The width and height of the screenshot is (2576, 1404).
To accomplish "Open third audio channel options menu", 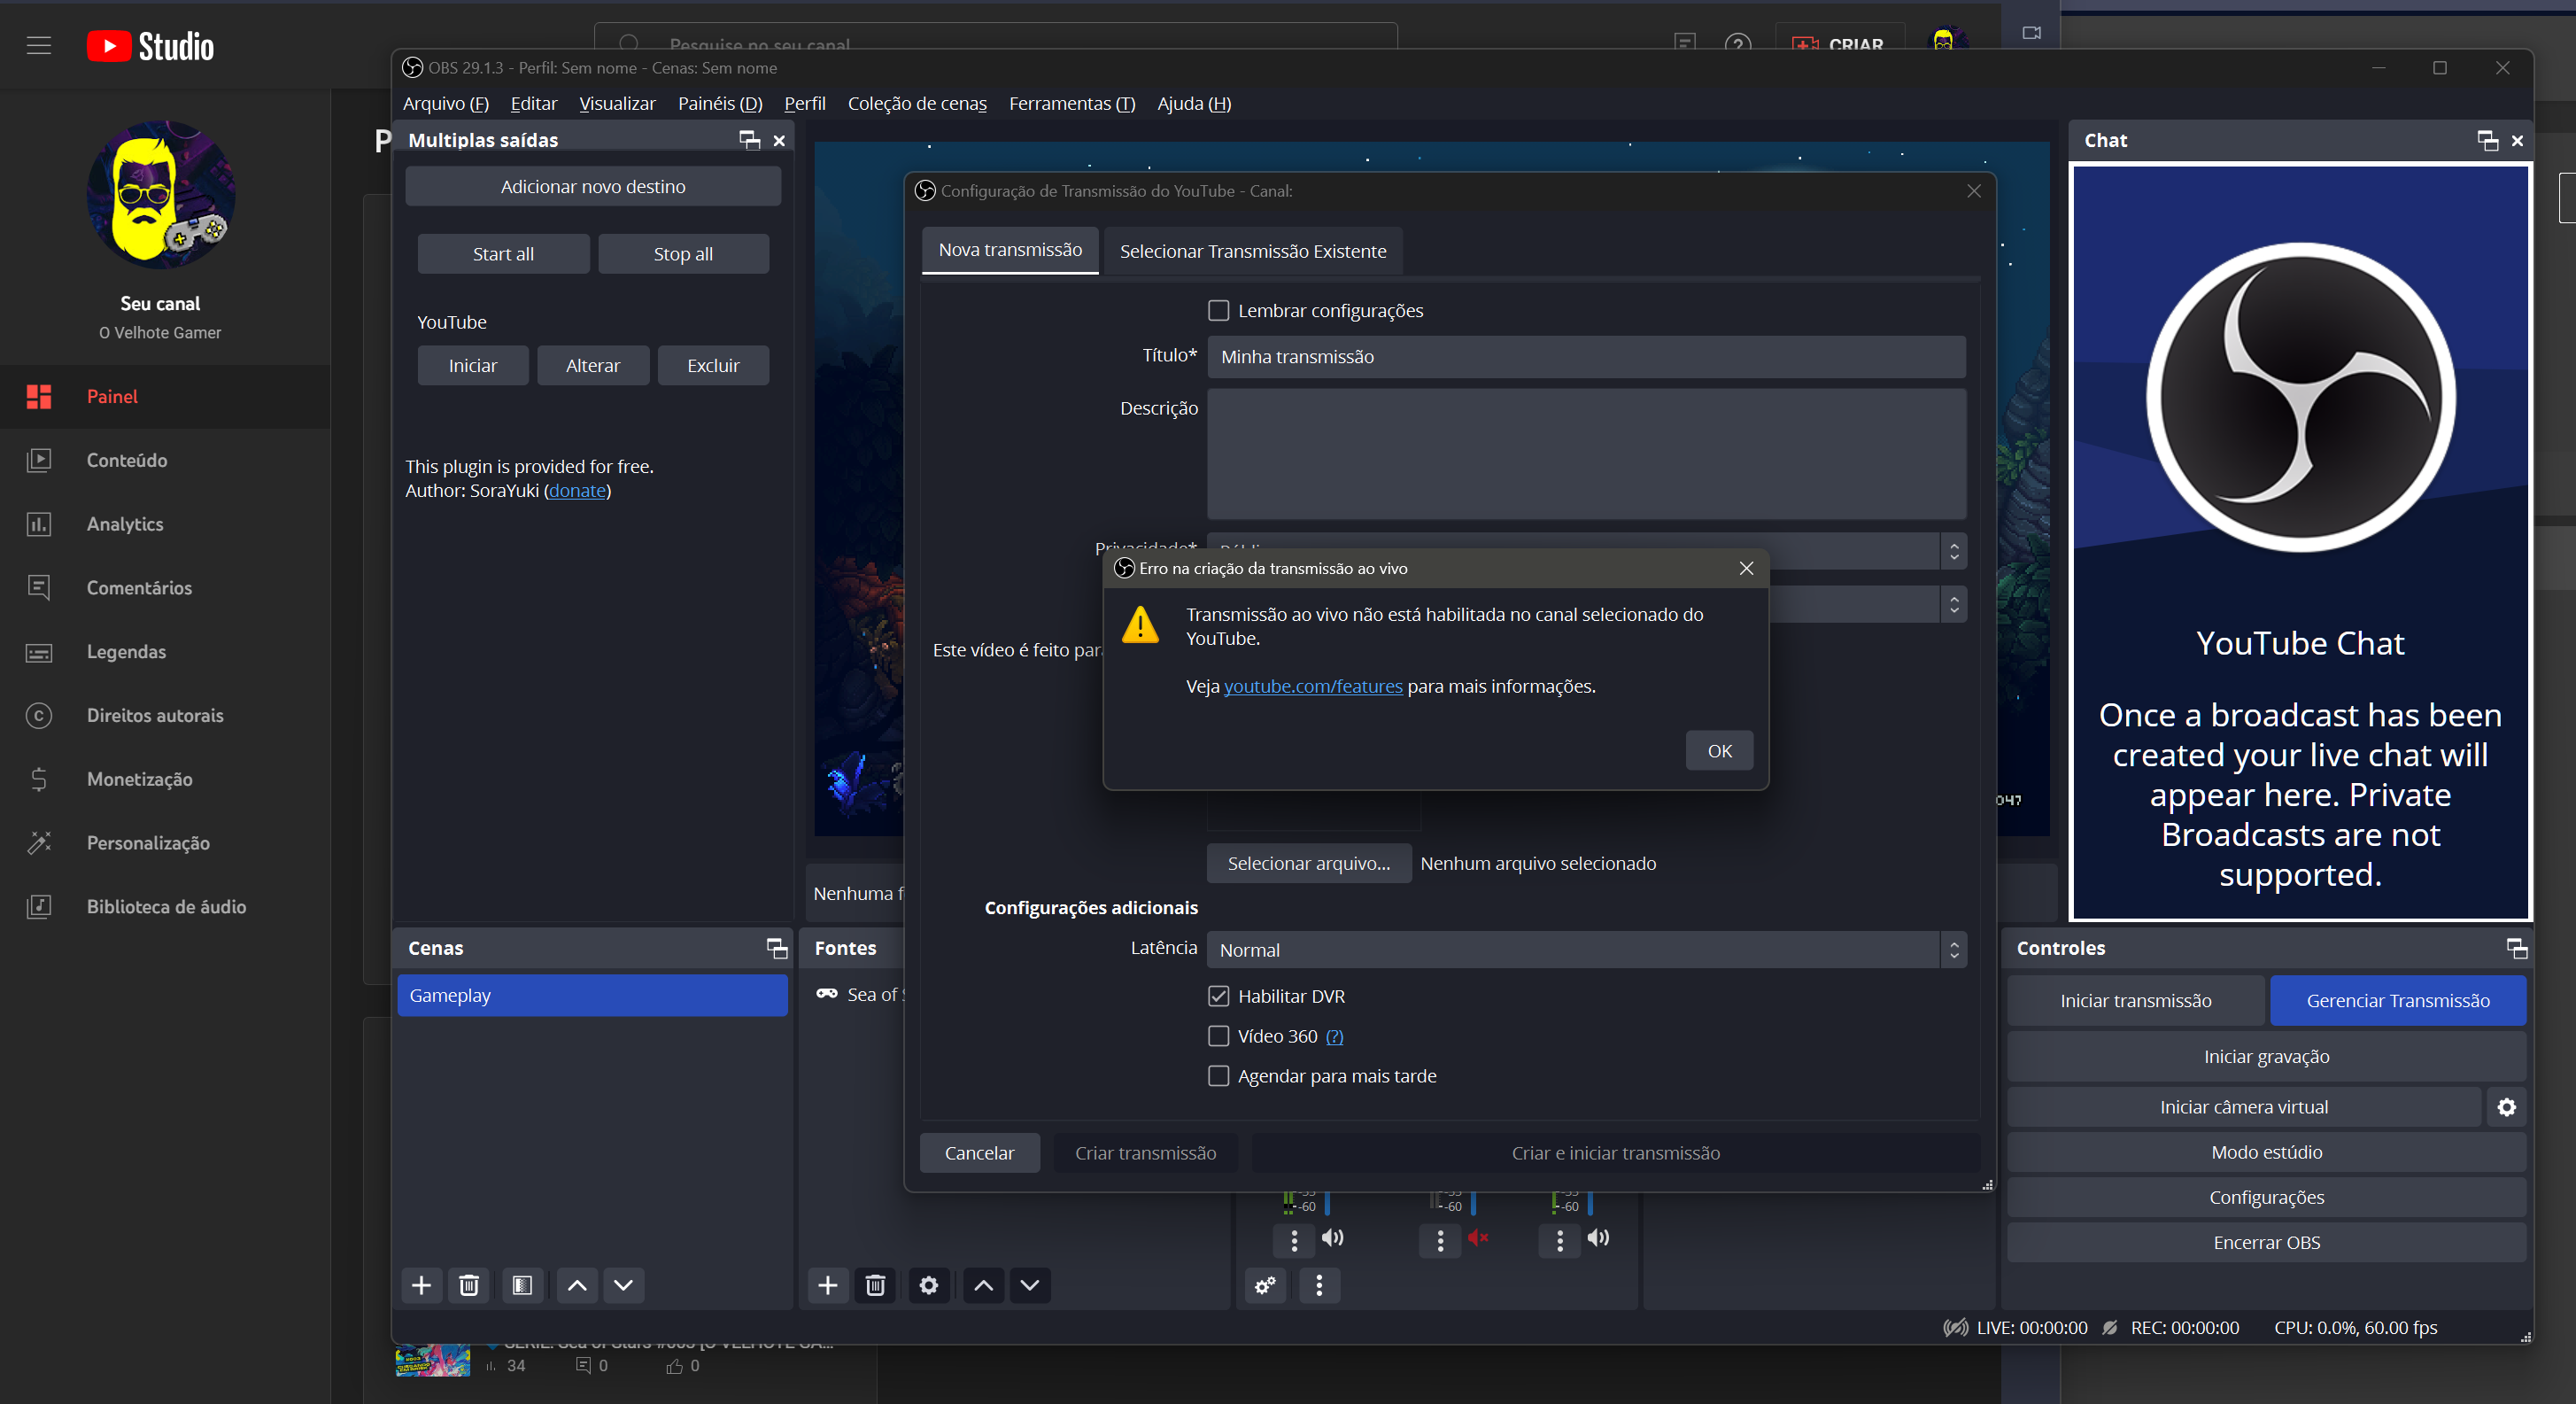I will (x=1560, y=1240).
